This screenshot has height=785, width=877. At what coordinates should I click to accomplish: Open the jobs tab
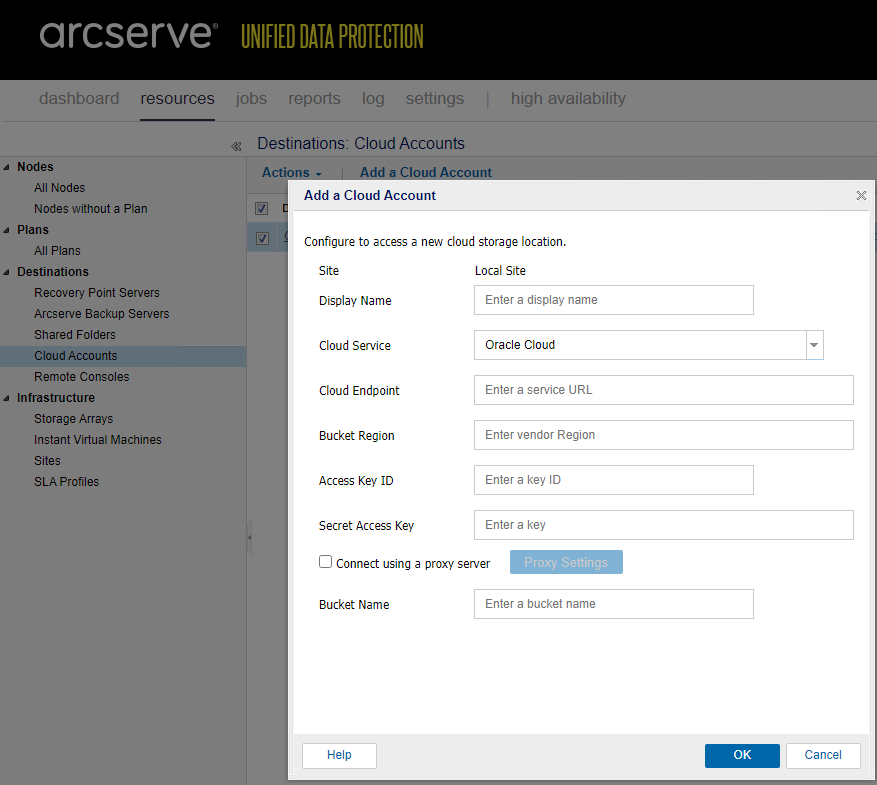click(251, 98)
